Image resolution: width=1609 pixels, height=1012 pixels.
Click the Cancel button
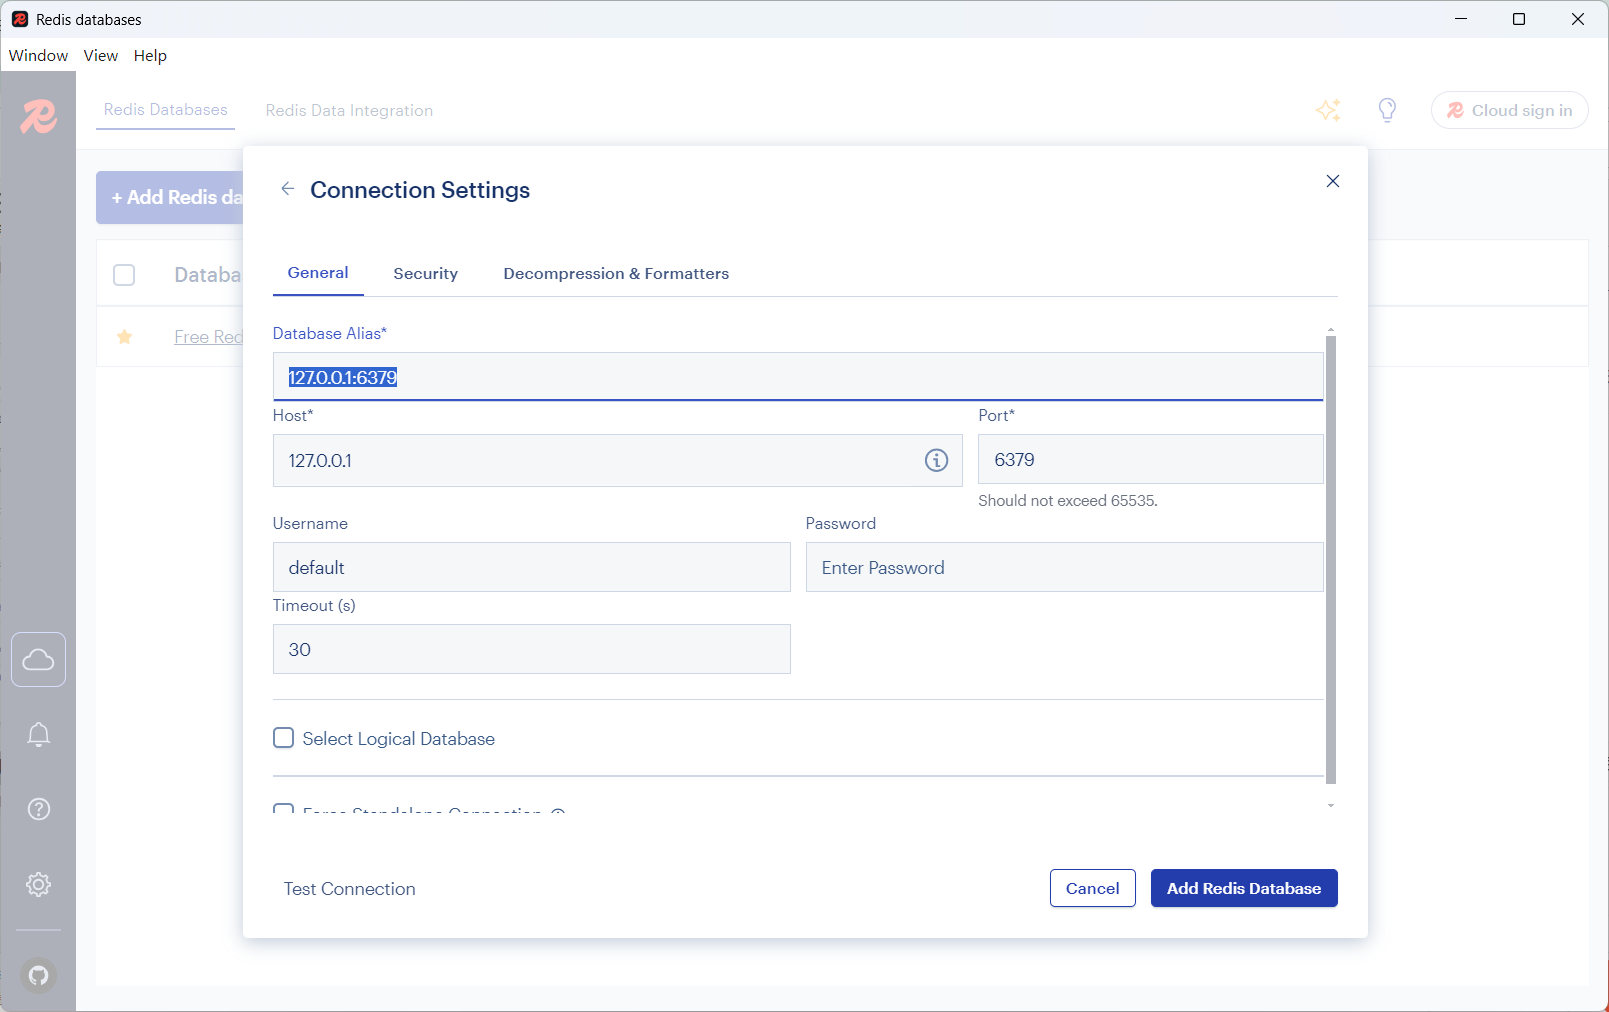(x=1093, y=888)
